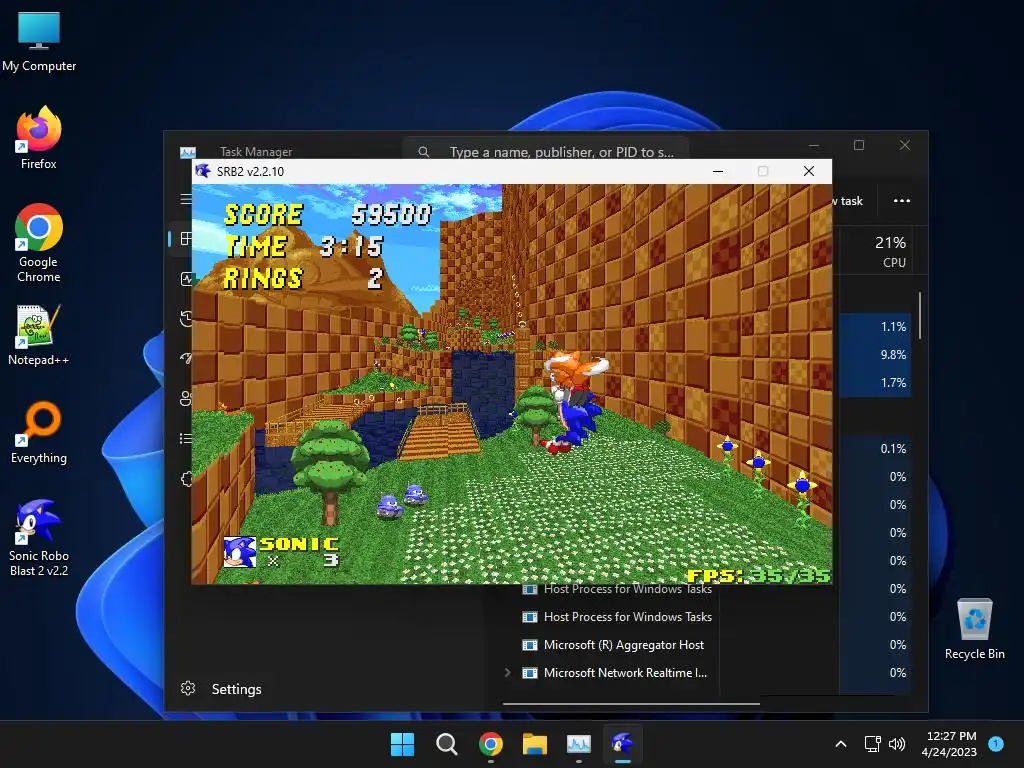Select the Google Chrome desktop shortcut
This screenshot has width=1024, height=768.
[x=39, y=243]
